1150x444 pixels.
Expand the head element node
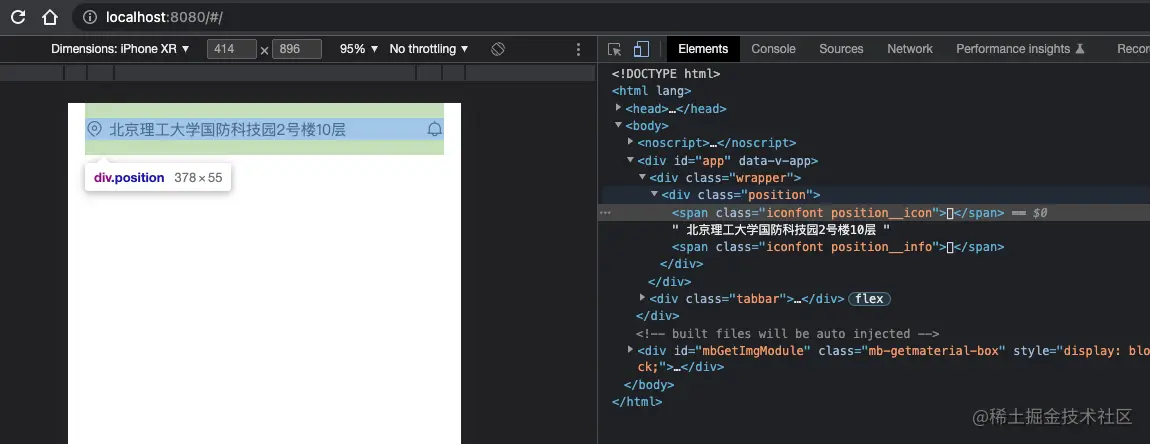618,108
